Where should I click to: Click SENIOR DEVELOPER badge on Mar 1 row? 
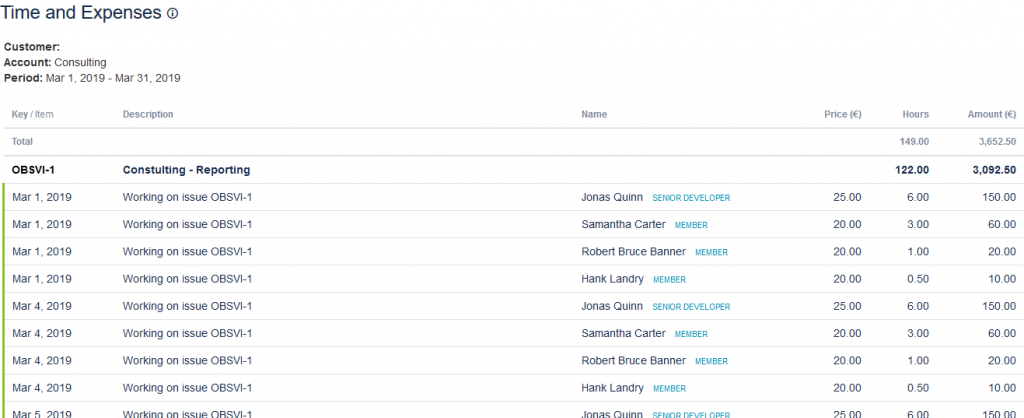[x=691, y=198]
